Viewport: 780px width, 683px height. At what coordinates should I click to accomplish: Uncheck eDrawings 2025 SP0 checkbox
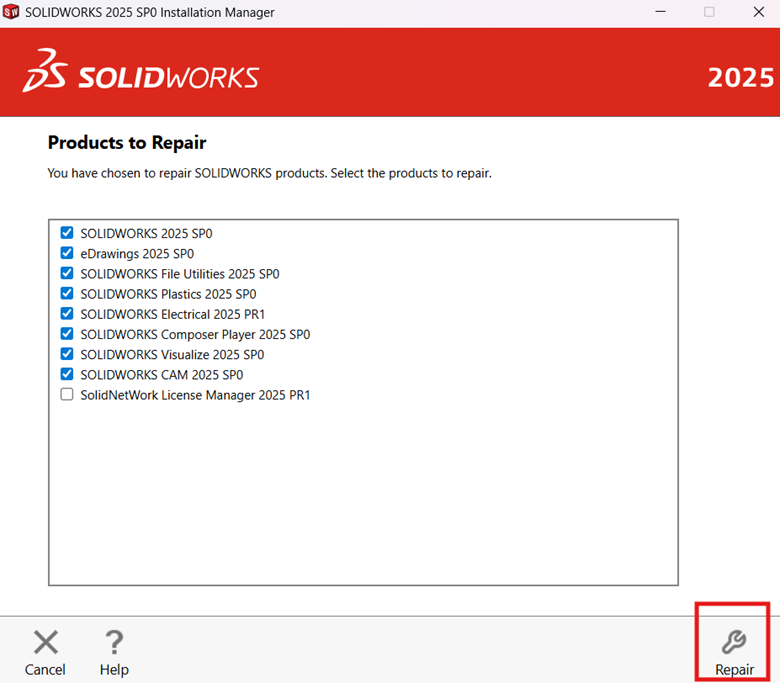pyautogui.click(x=67, y=253)
